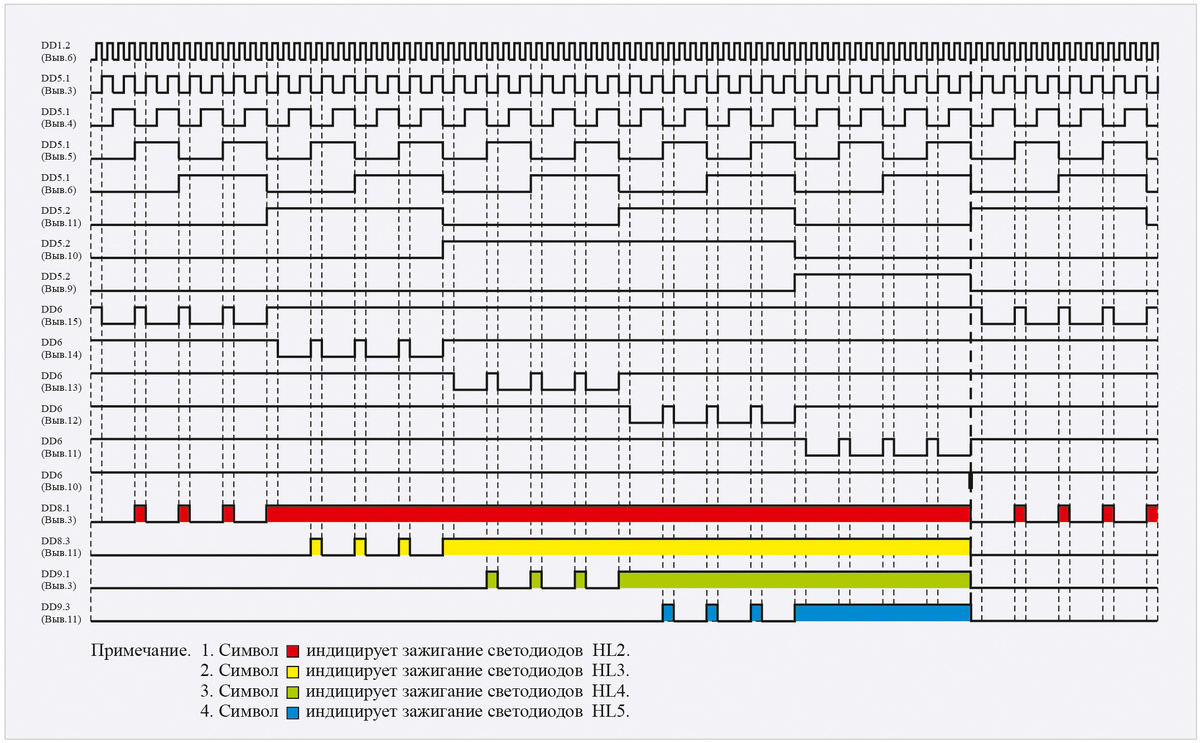This screenshot has width=1200, height=743.
Task: Click the green HL4 legend swatch
Action: 293,691
